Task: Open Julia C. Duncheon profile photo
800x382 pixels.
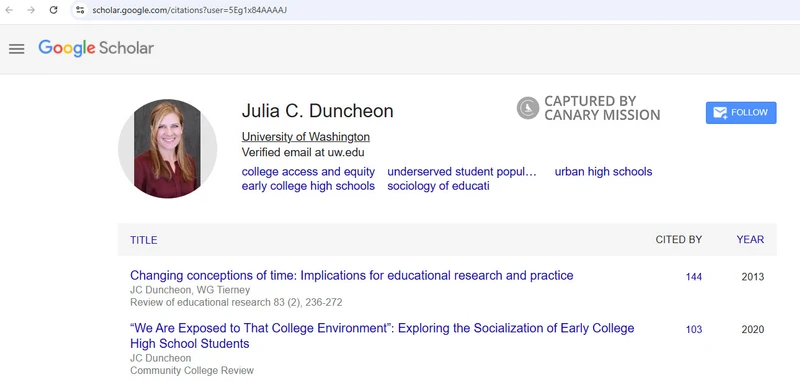Action: [x=167, y=148]
